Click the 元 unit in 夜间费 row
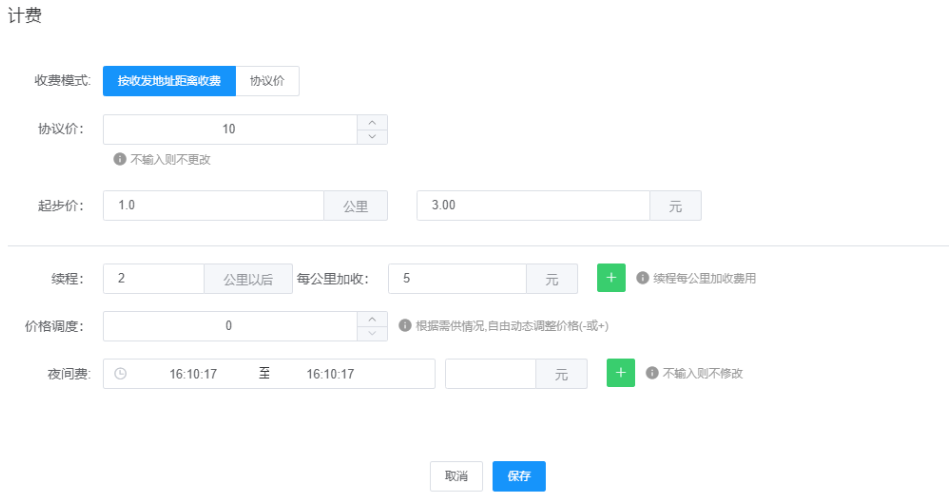Viewport: 949px width, 496px height. click(x=562, y=374)
